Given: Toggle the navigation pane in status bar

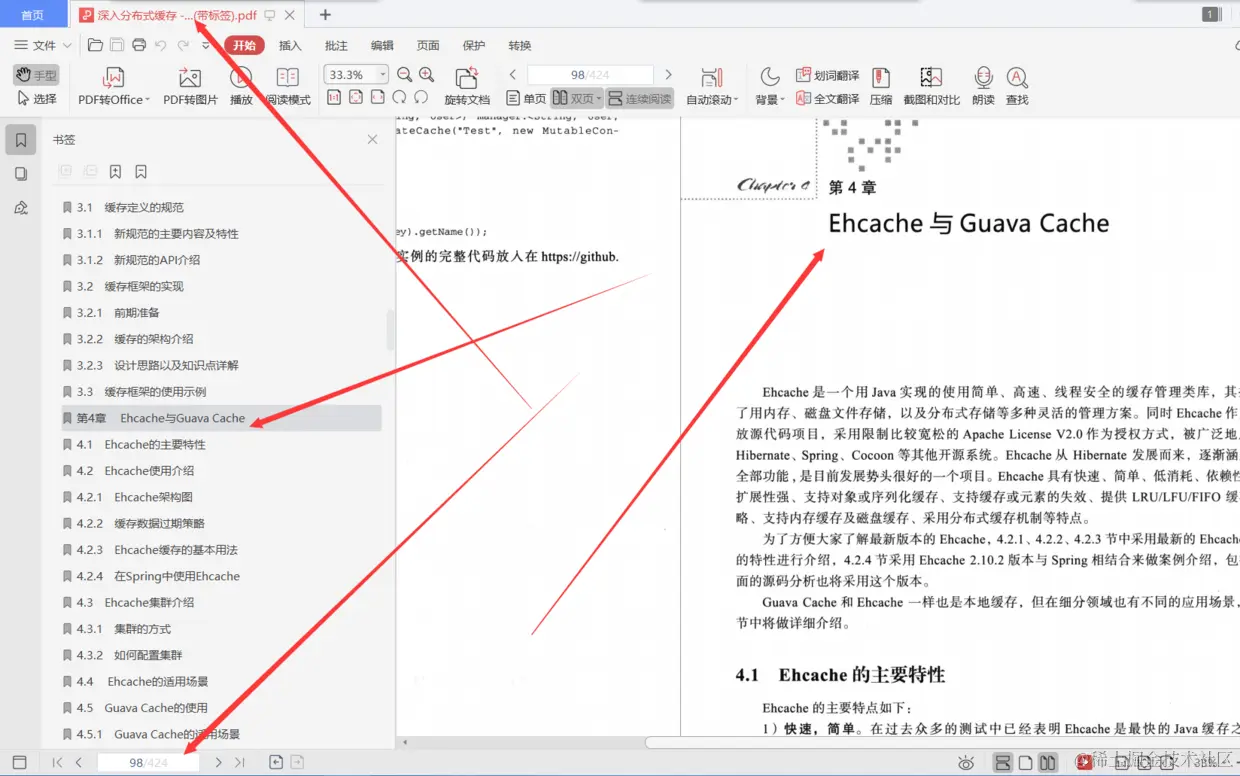Looking at the screenshot, I should point(19,763).
